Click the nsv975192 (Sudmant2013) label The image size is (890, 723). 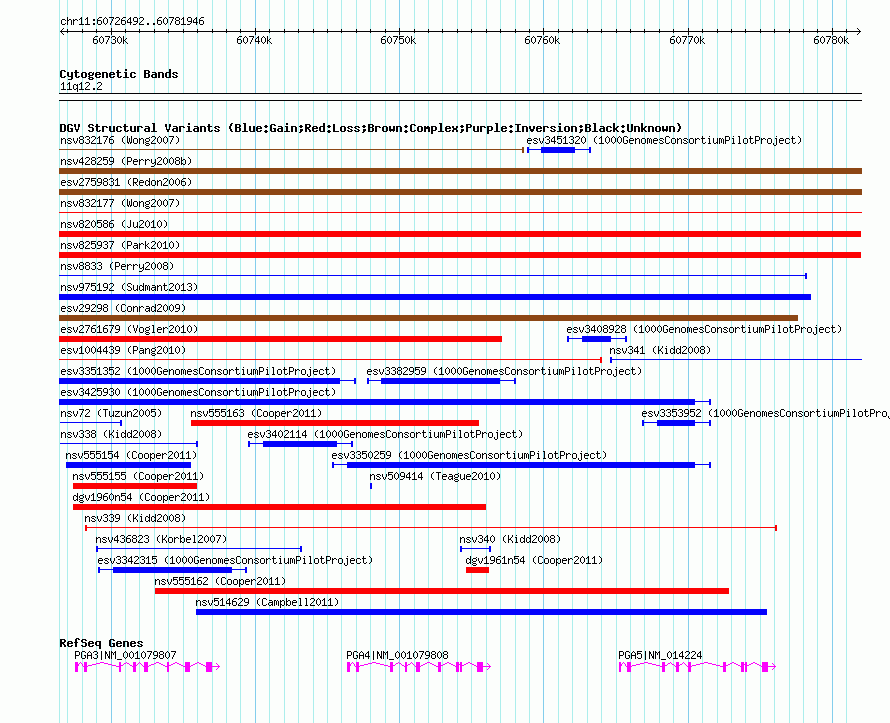[129, 287]
